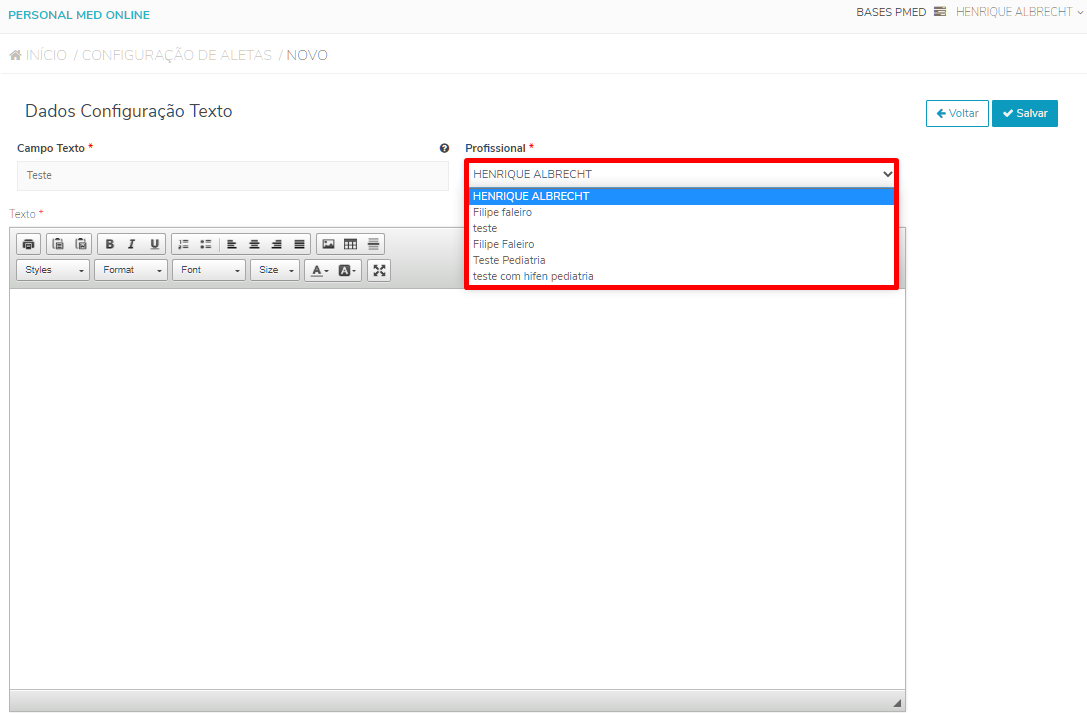Viewport: 1087px width, 713px height.
Task: Click the editor resize handle corner
Action: (x=897, y=703)
